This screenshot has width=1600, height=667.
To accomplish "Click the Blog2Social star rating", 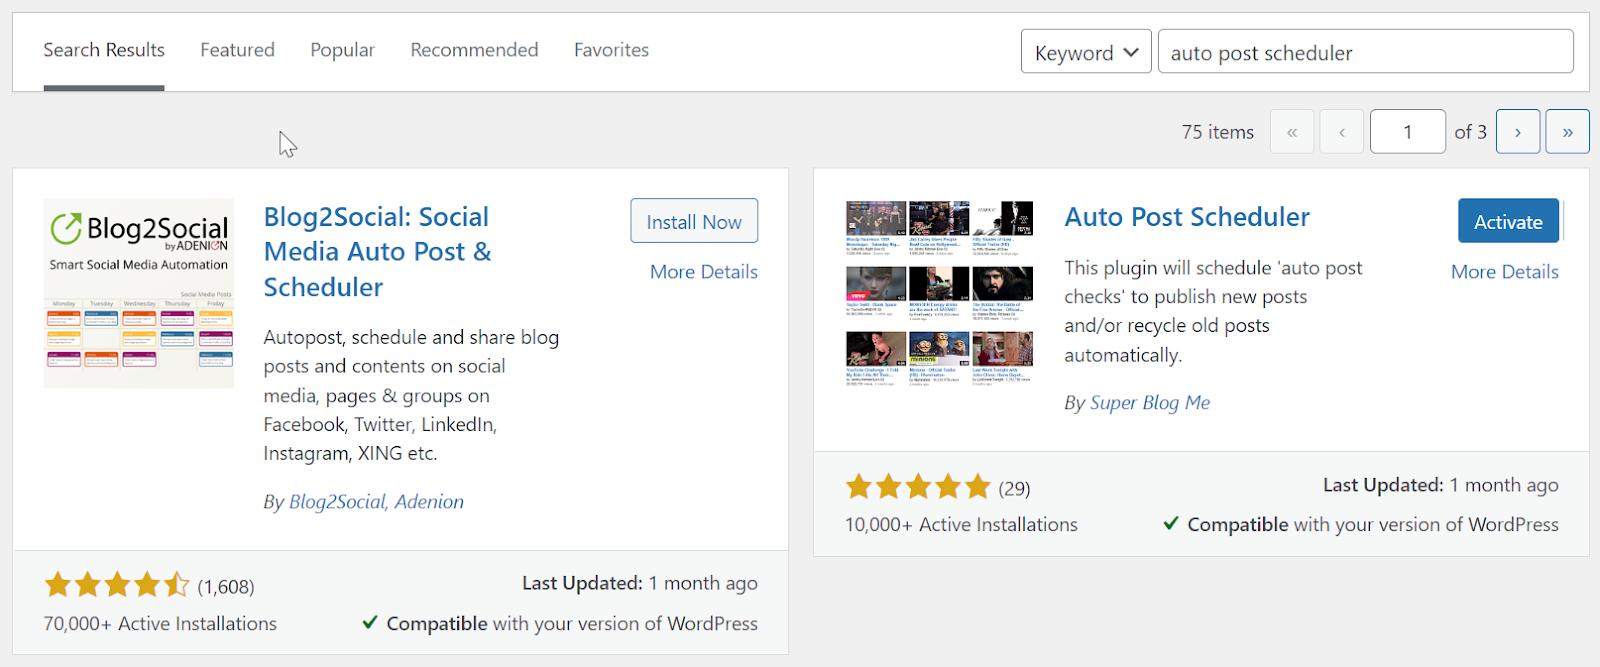I will pyautogui.click(x=117, y=585).
